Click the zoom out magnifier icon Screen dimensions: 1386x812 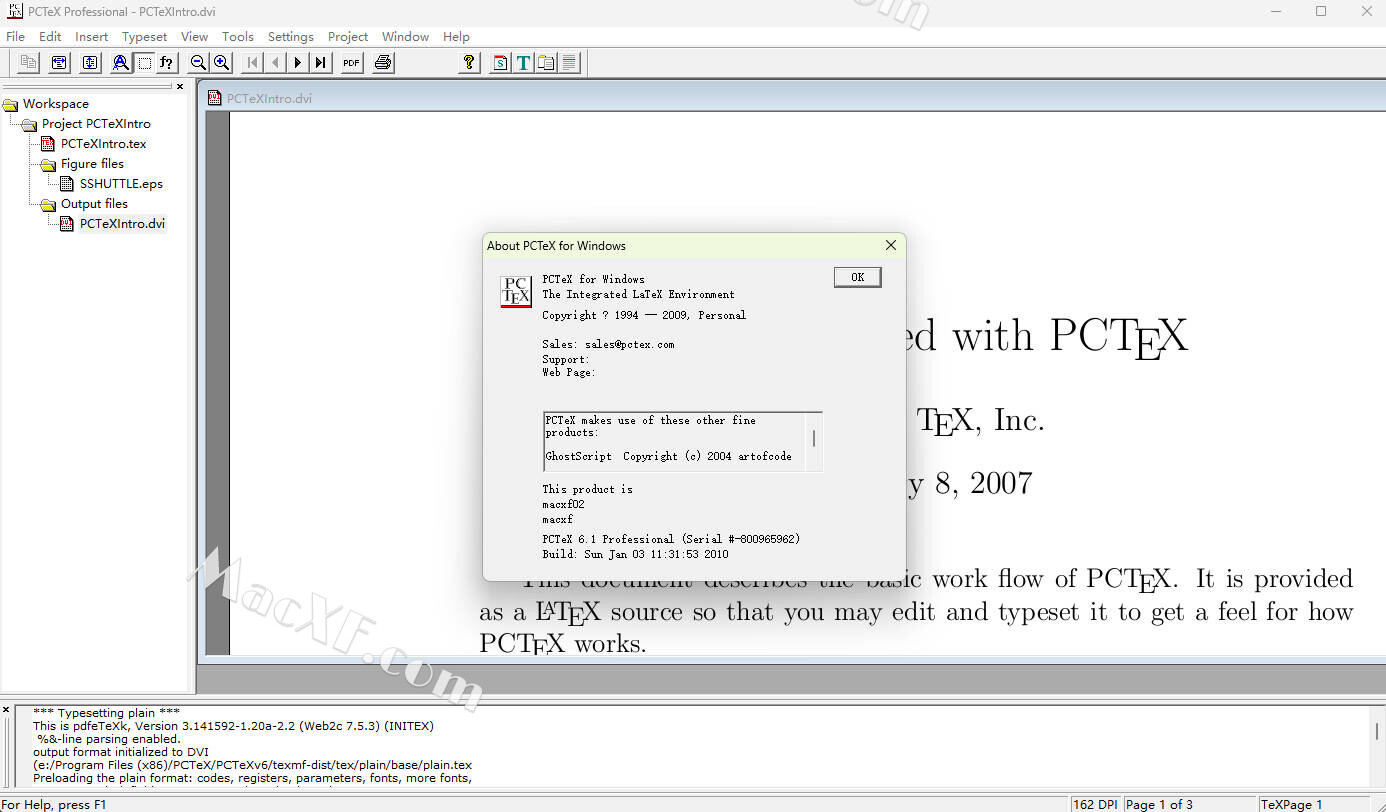198,63
